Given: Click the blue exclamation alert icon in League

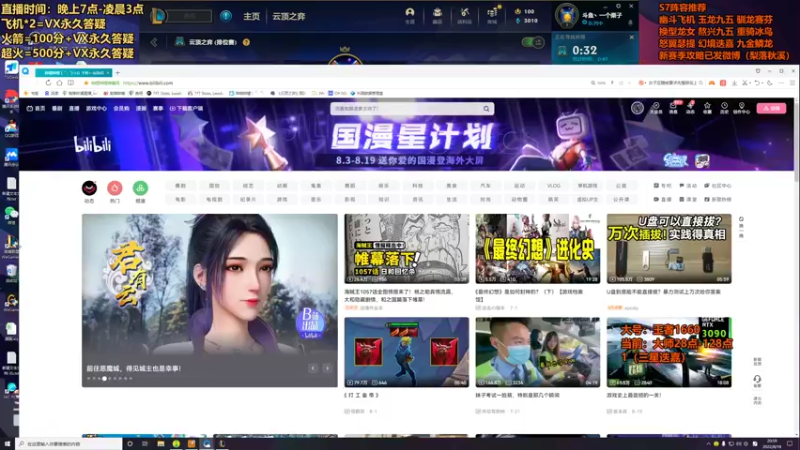Looking at the screenshot, I should click(x=226, y=16).
